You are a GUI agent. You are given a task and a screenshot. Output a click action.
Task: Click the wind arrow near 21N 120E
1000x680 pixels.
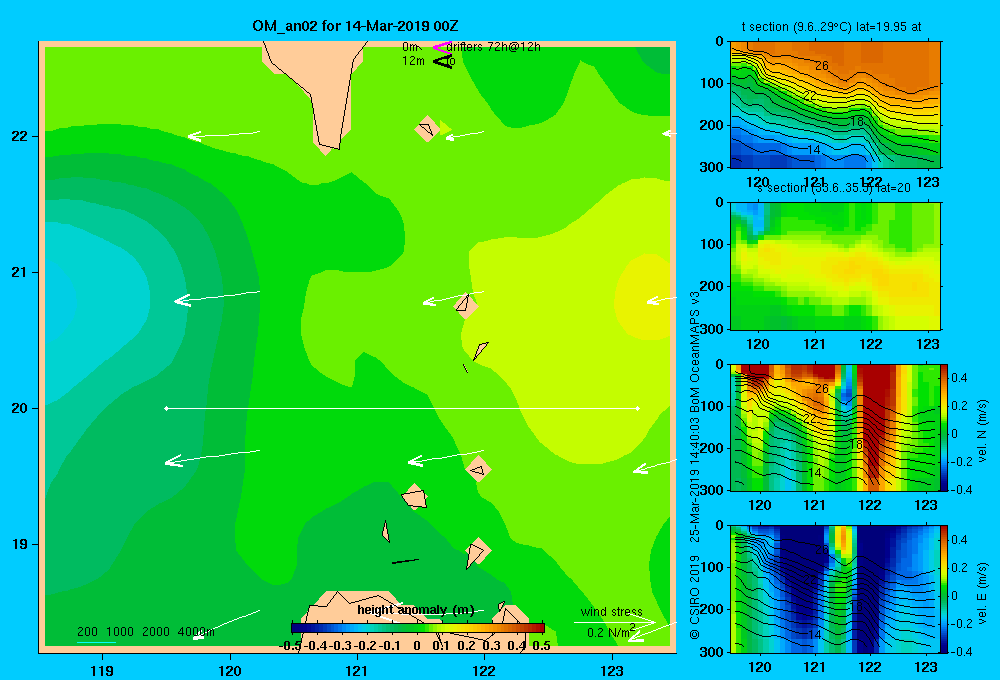coord(217,297)
